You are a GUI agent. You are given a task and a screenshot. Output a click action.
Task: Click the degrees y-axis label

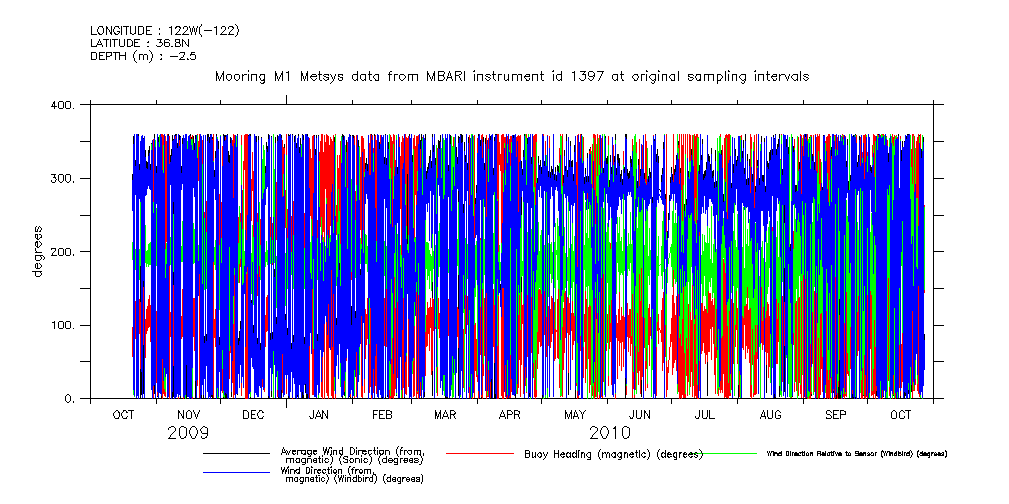click(x=38, y=252)
